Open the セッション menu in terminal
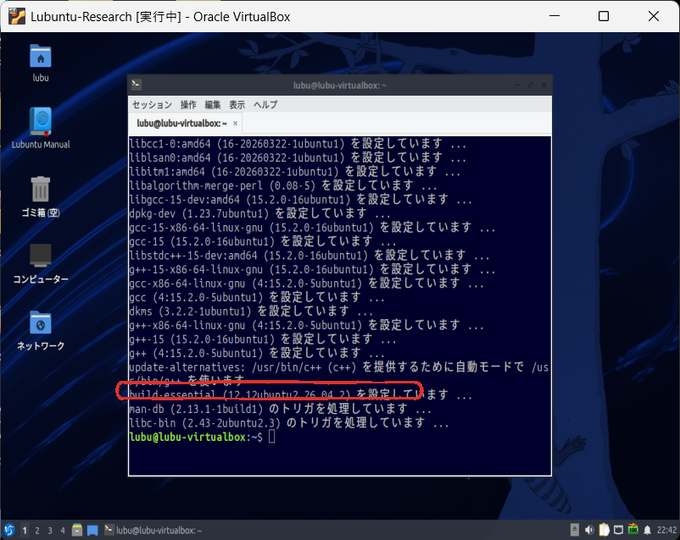 (152, 105)
